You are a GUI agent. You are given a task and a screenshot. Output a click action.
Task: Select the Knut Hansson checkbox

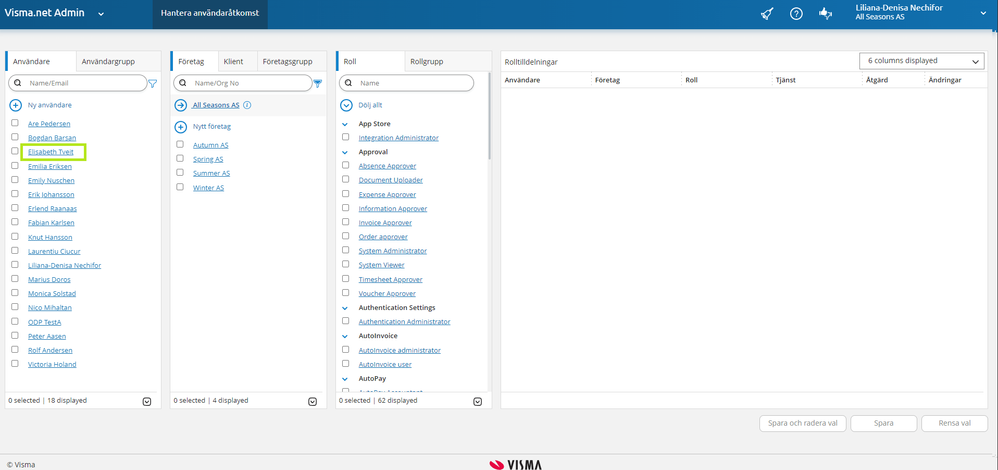[15, 237]
